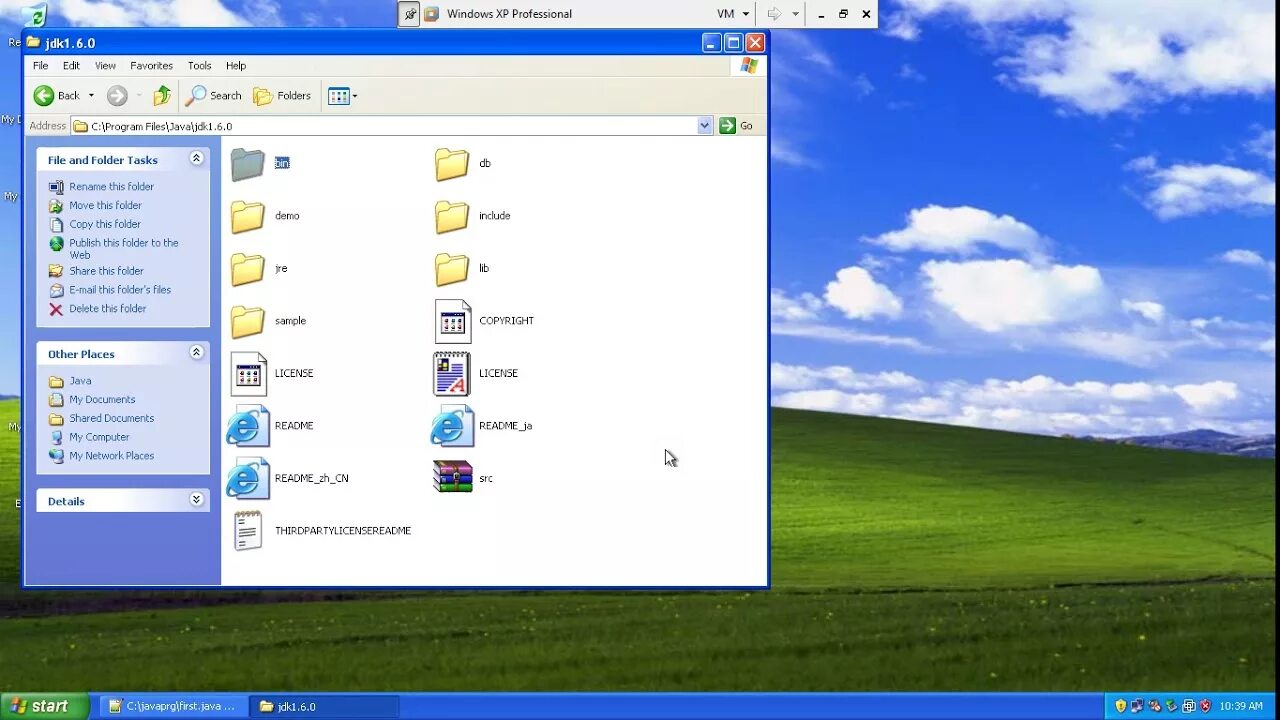Image resolution: width=1280 pixels, height=720 pixels.
Task: Click Delete this folder link
Action: coord(107,309)
